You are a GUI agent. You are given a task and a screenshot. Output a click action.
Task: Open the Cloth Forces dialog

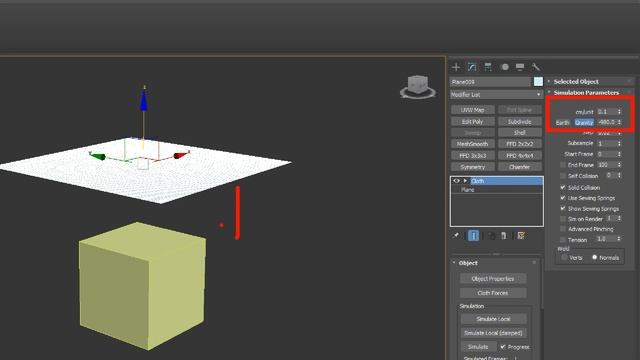point(493,293)
